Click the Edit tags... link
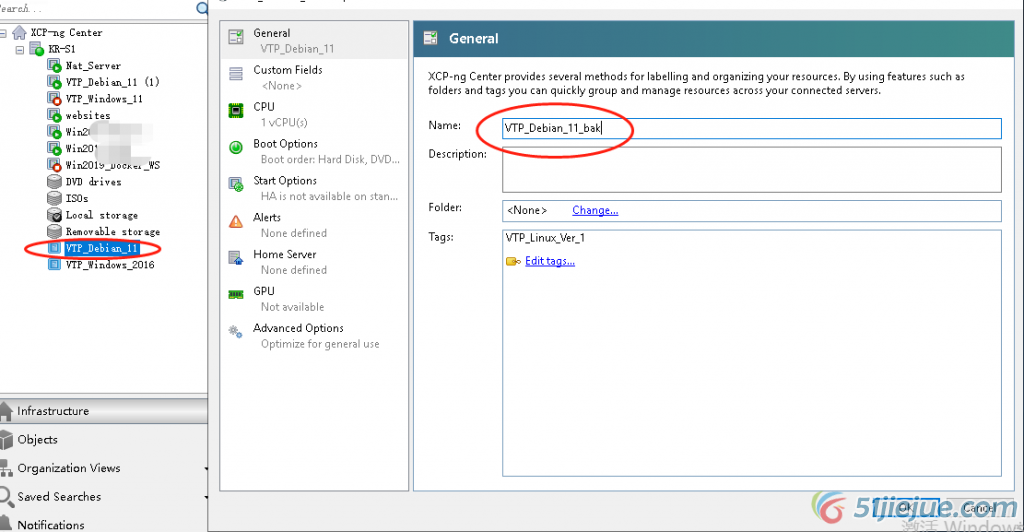The height and width of the screenshot is (532, 1024). (x=549, y=261)
